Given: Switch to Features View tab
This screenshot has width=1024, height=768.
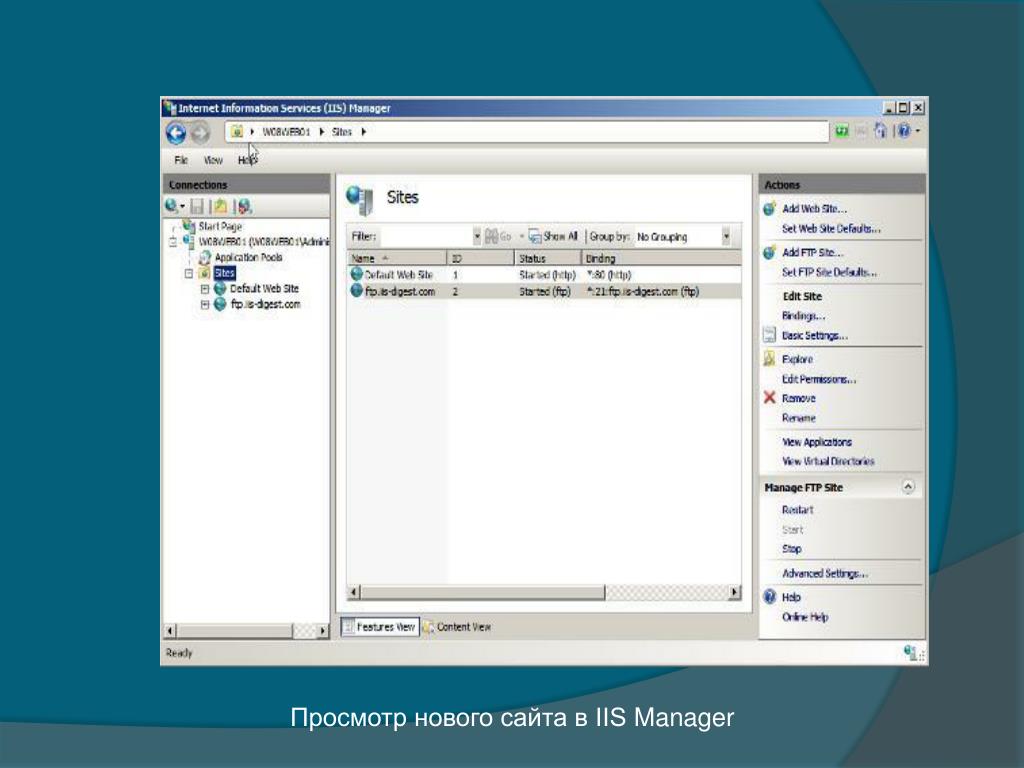Looking at the screenshot, I should [379, 627].
